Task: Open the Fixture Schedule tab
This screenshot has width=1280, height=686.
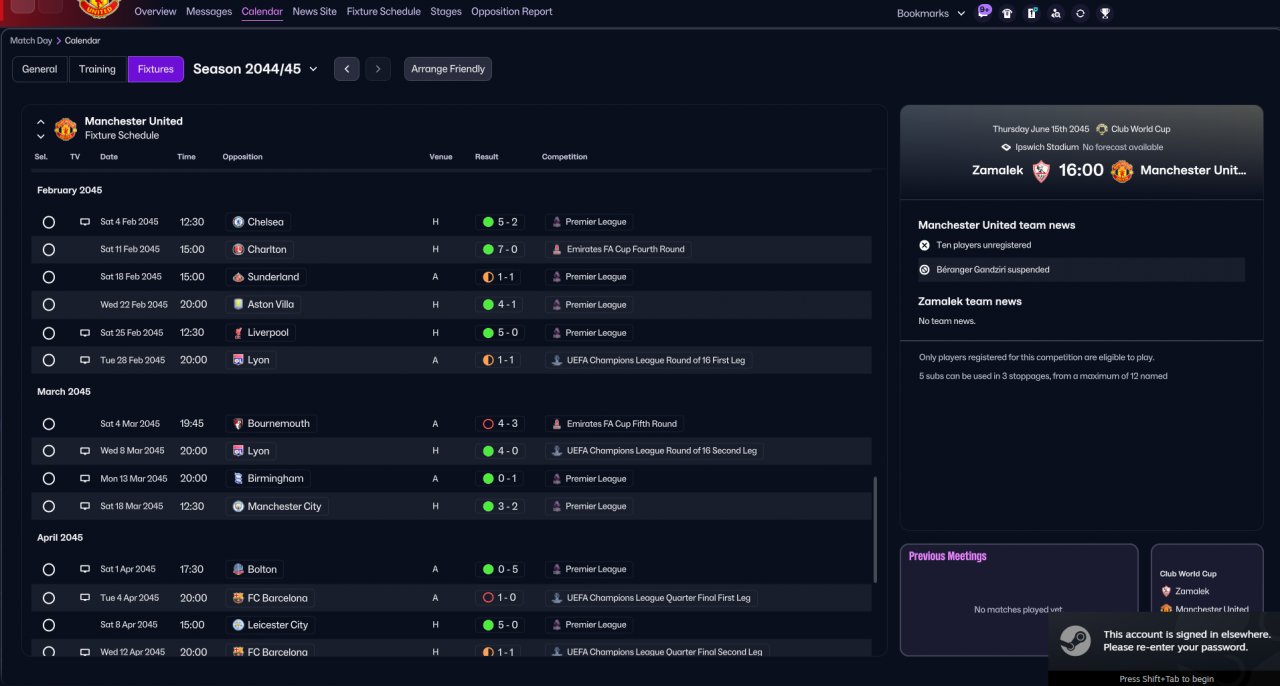Action: coord(384,12)
